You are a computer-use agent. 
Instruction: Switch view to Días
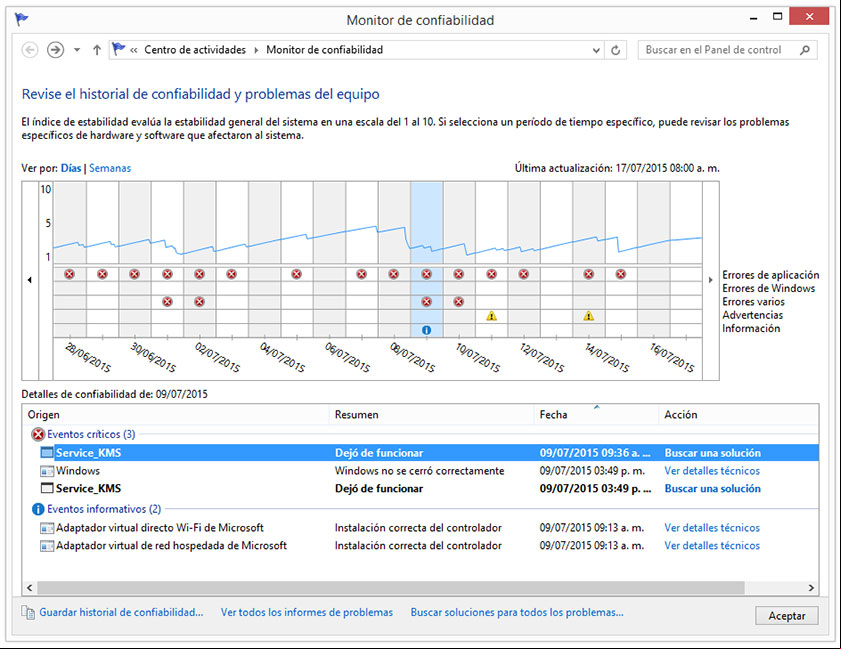[x=71, y=168]
